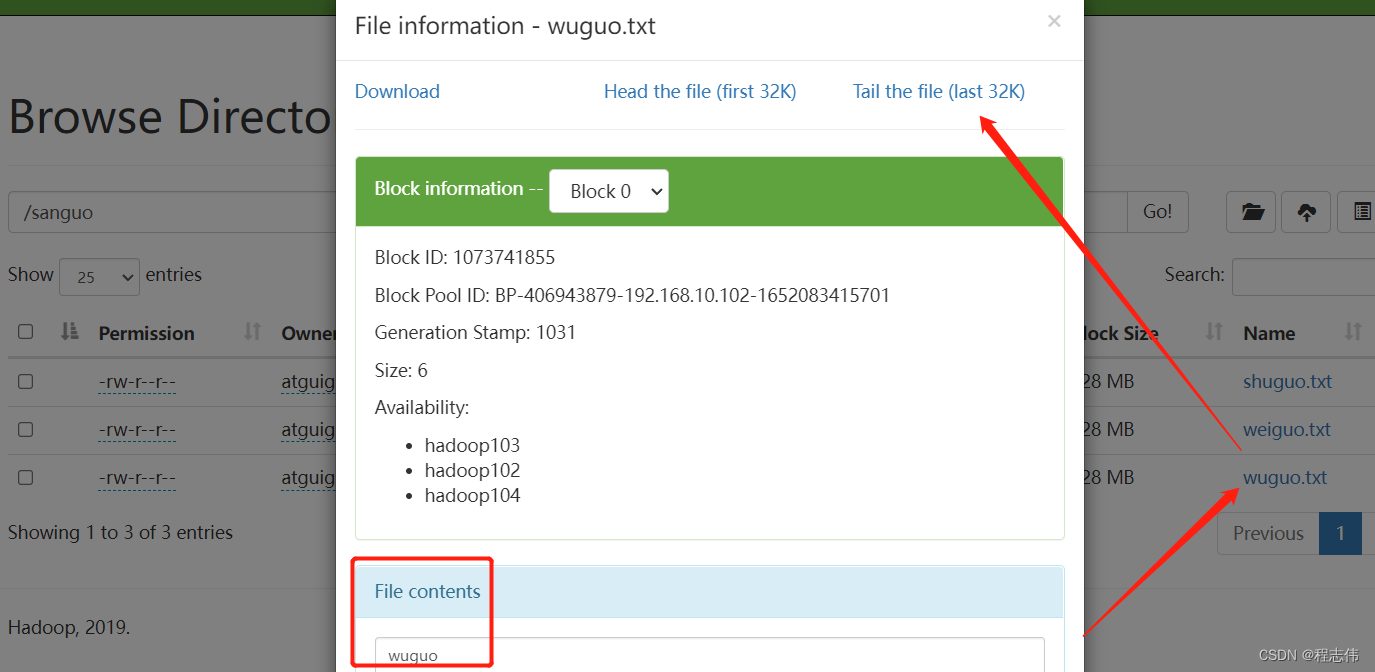Expand the Show 25 entries dropdown
The width and height of the screenshot is (1375, 672).
pos(100,277)
